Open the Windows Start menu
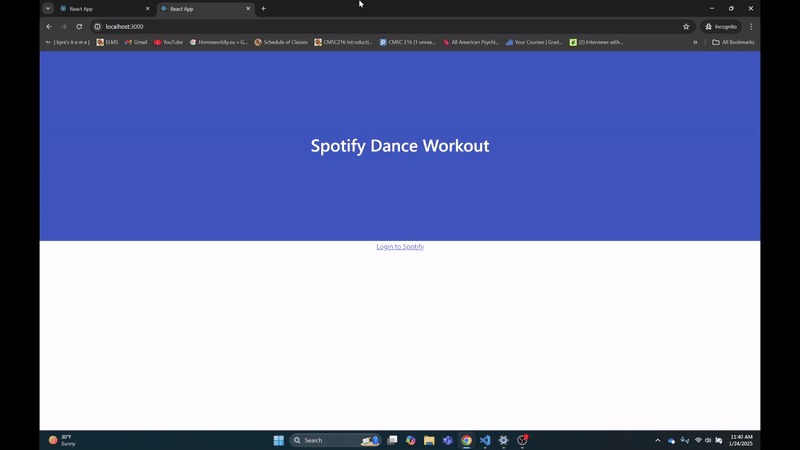The width and height of the screenshot is (800, 450). coord(279,440)
